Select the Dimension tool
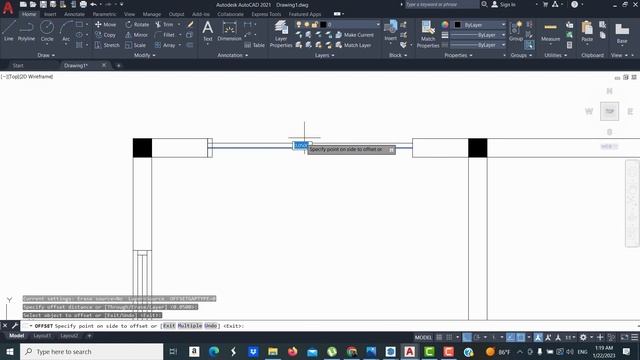640x360 pixels. [x=229, y=31]
